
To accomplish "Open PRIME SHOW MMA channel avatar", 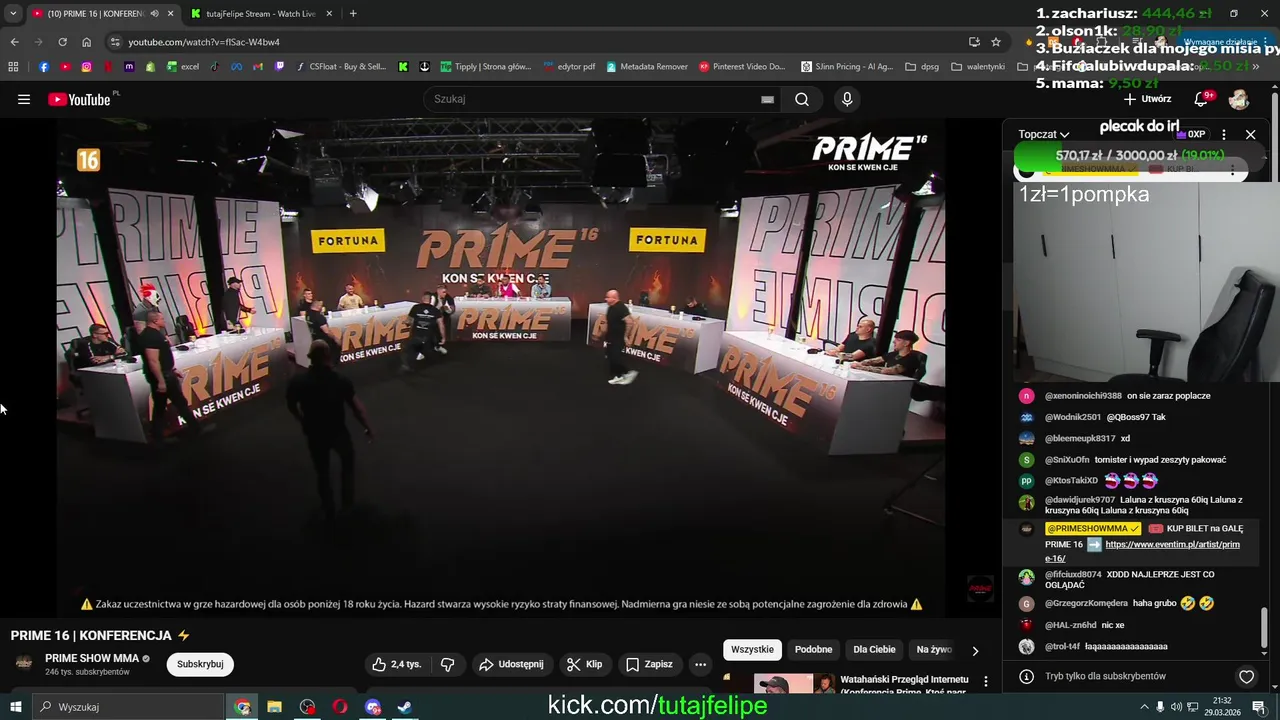I will point(24,663).
